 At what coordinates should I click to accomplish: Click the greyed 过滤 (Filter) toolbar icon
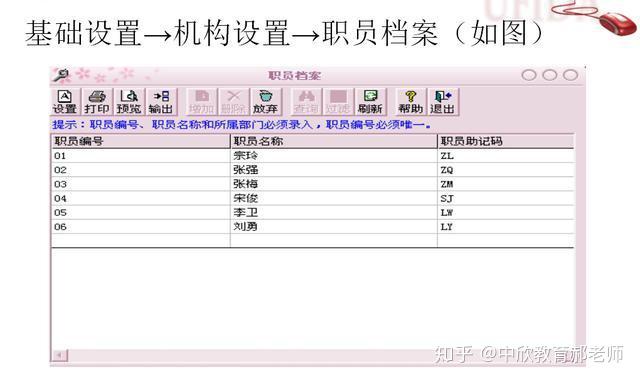[x=339, y=102]
